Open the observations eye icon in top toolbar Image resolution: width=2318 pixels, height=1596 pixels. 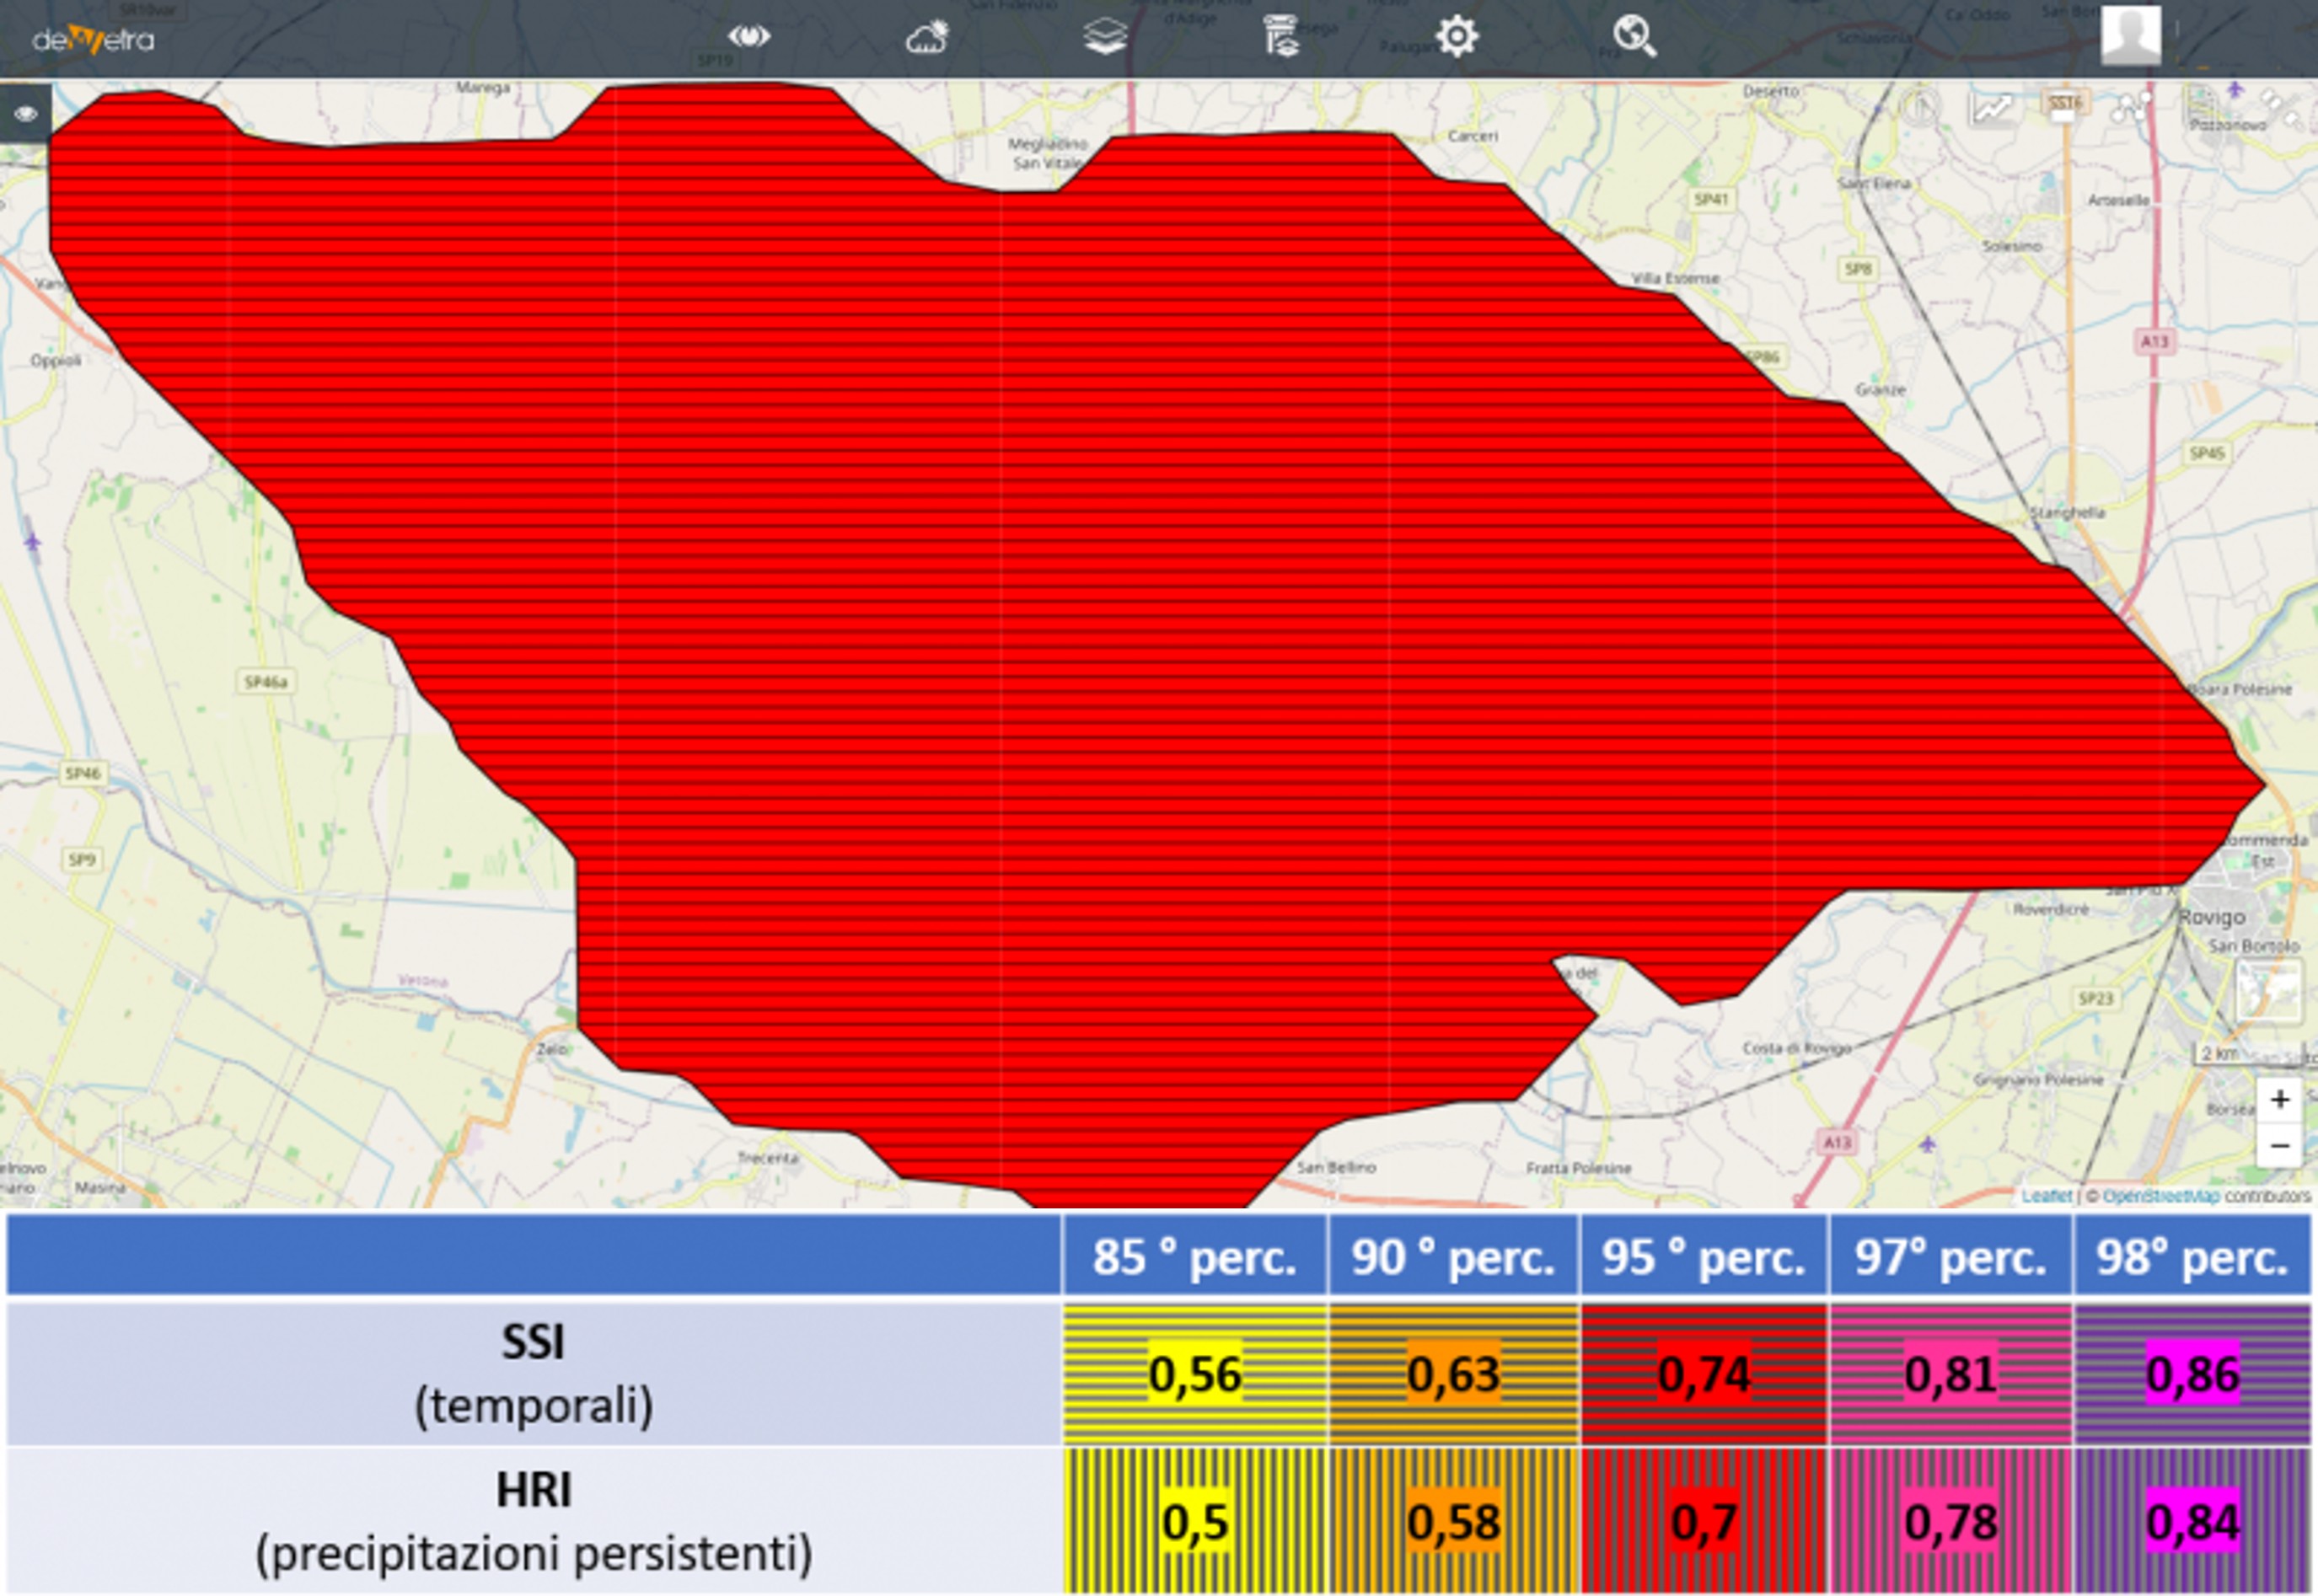[749, 37]
